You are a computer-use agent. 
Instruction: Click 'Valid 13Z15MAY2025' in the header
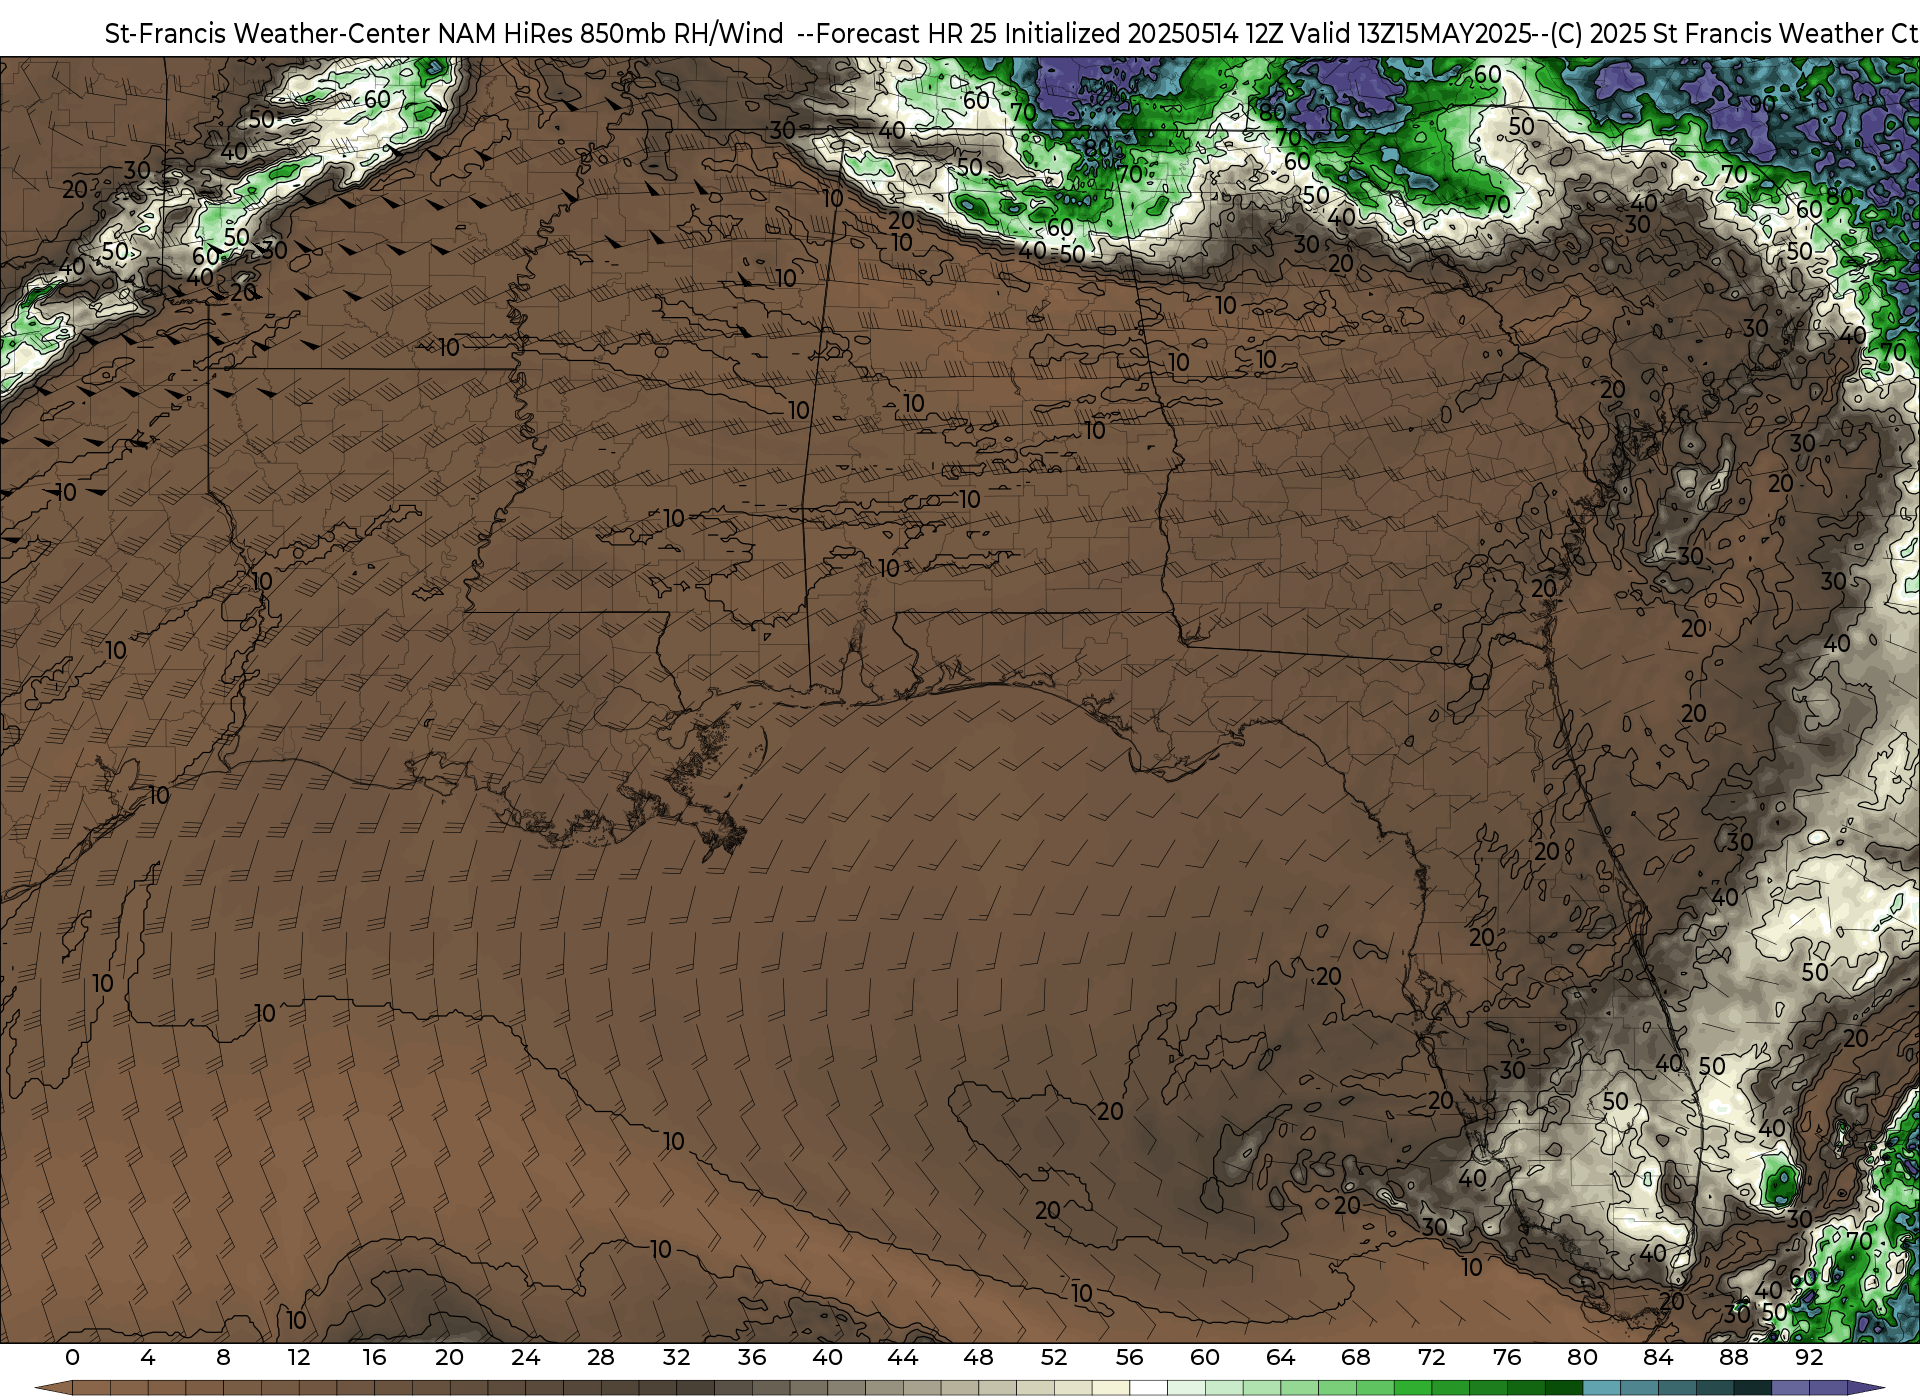1409,34
